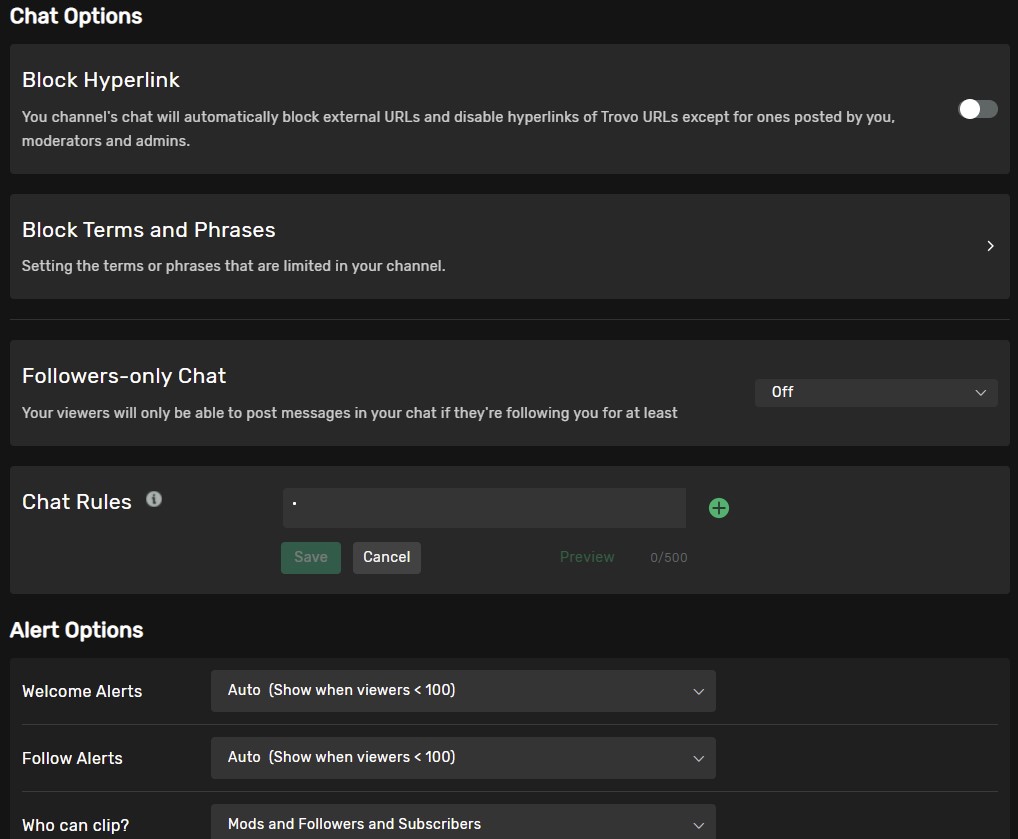The width and height of the screenshot is (1018, 839).
Task: Select the 'Chat Options' section heading
Action: [x=76, y=16]
